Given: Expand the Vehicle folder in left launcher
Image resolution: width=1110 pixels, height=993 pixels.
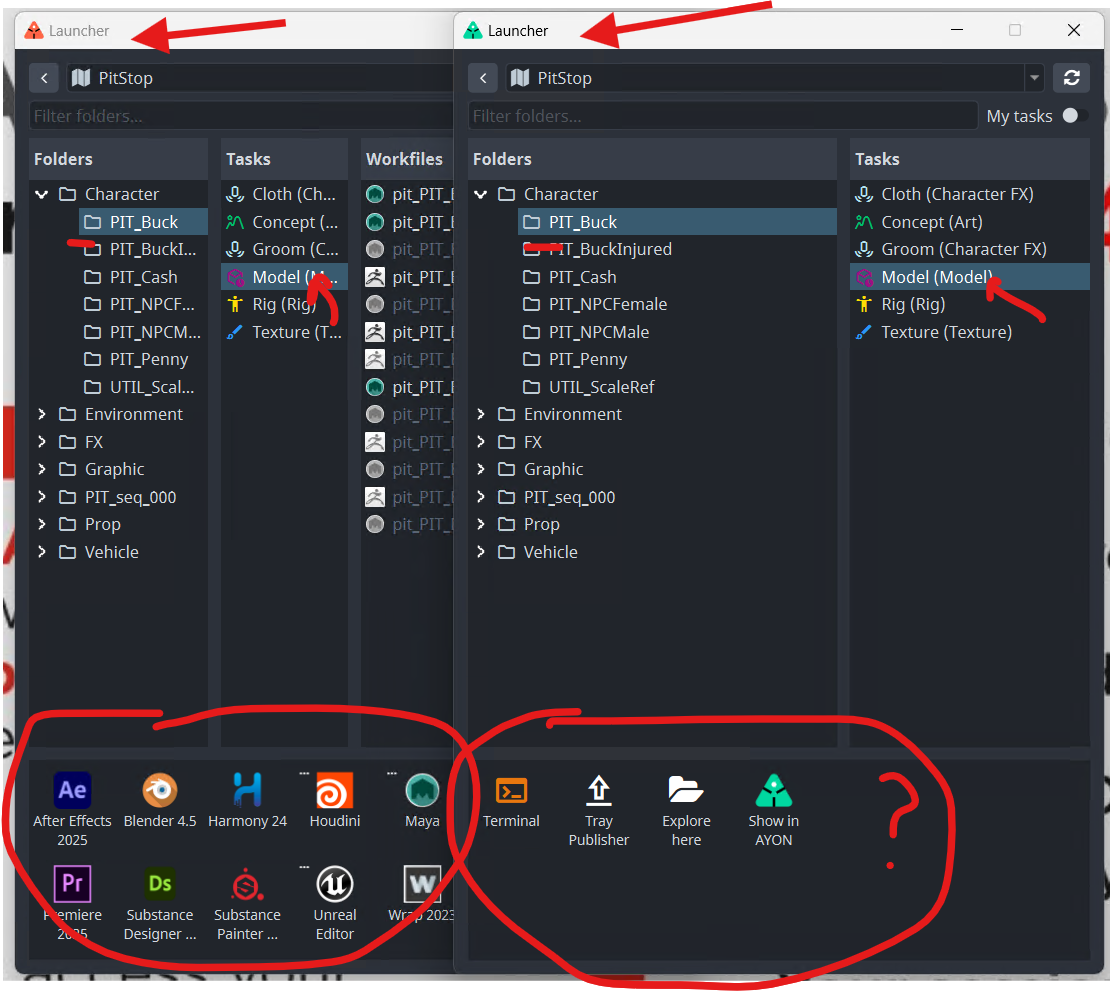Looking at the screenshot, I should [42, 552].
